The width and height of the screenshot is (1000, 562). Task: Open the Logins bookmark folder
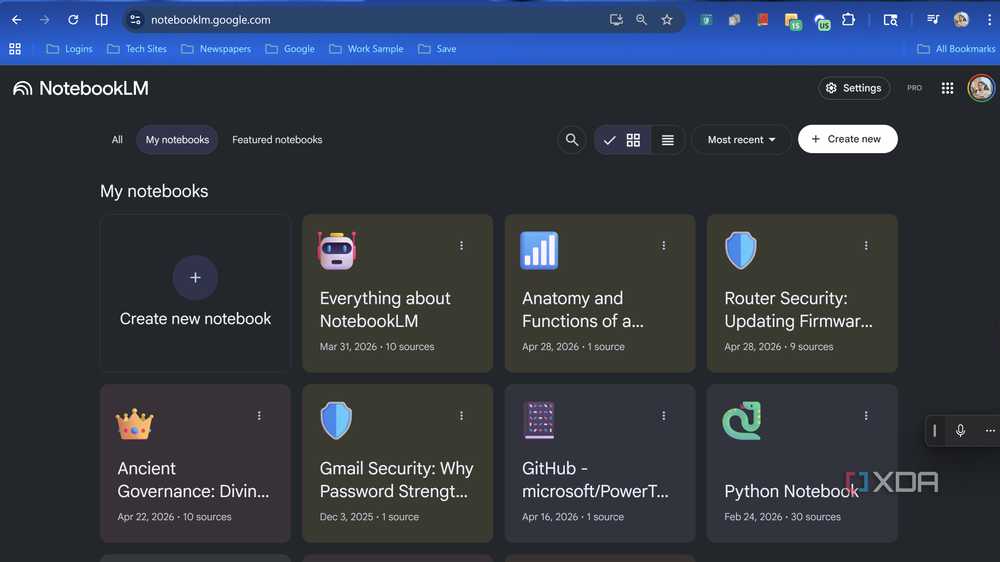(x=70, y=48)
